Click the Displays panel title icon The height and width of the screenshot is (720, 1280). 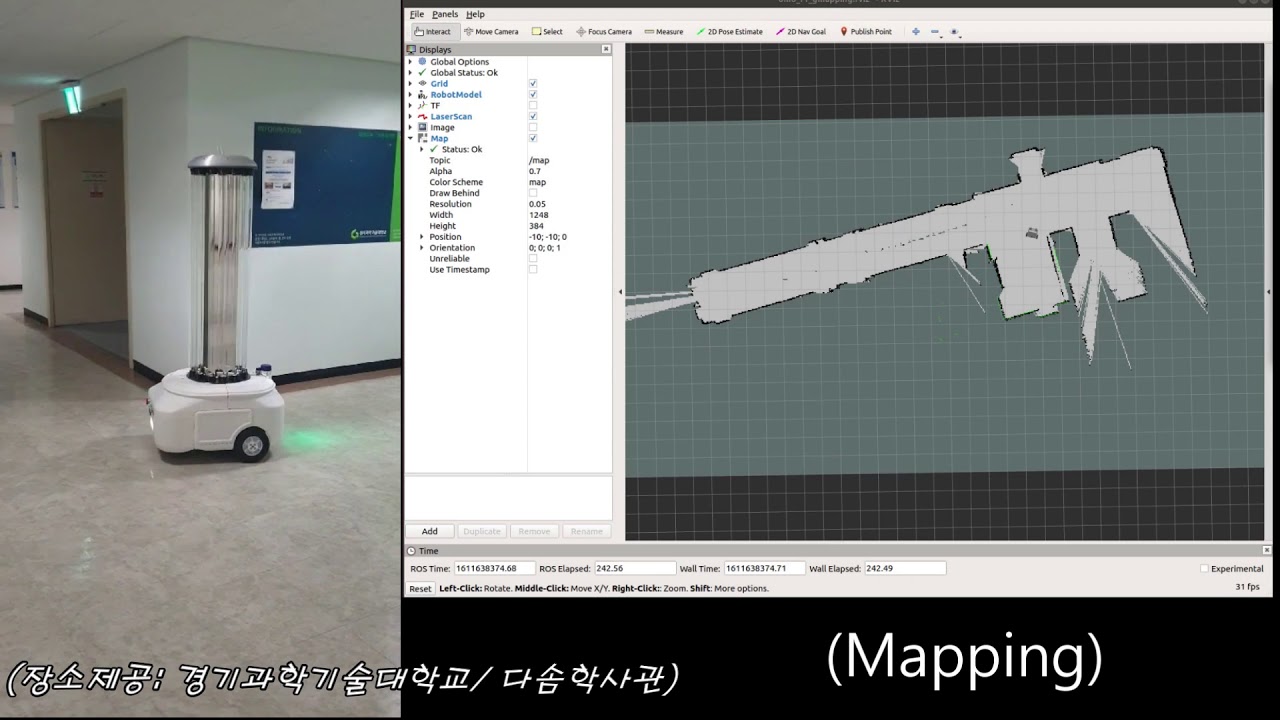click(x=411, y=49)
